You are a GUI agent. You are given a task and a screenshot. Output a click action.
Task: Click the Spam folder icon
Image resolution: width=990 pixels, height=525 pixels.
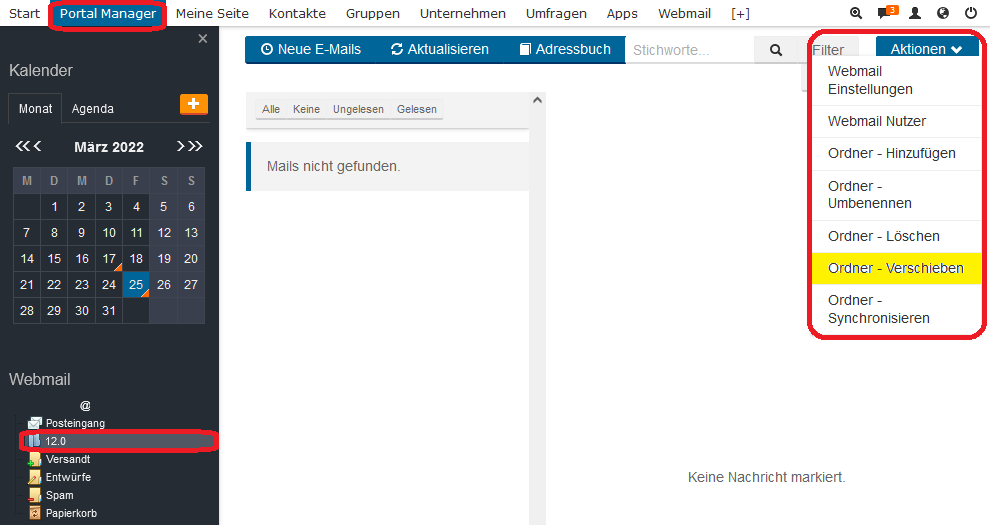35,495
